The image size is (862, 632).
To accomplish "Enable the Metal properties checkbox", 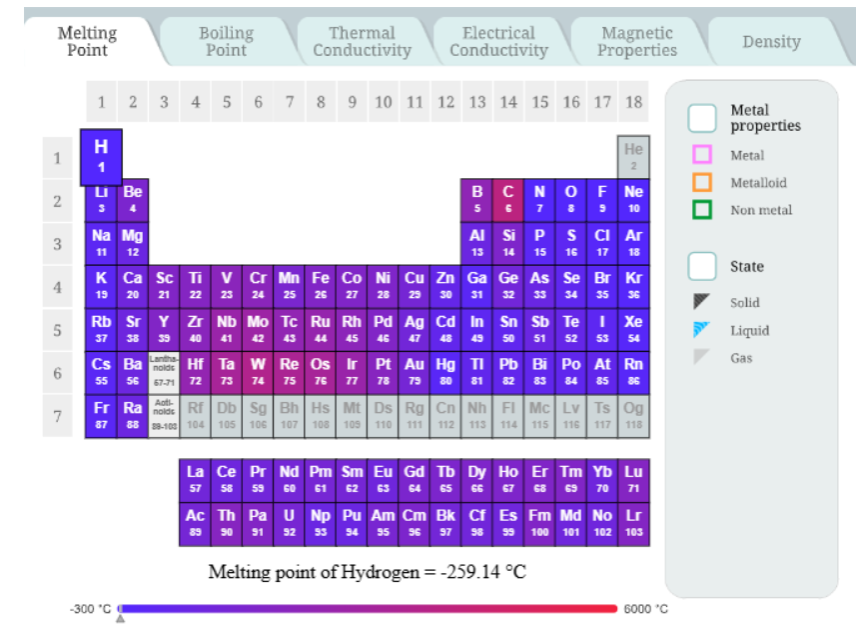I will point(702,118).
